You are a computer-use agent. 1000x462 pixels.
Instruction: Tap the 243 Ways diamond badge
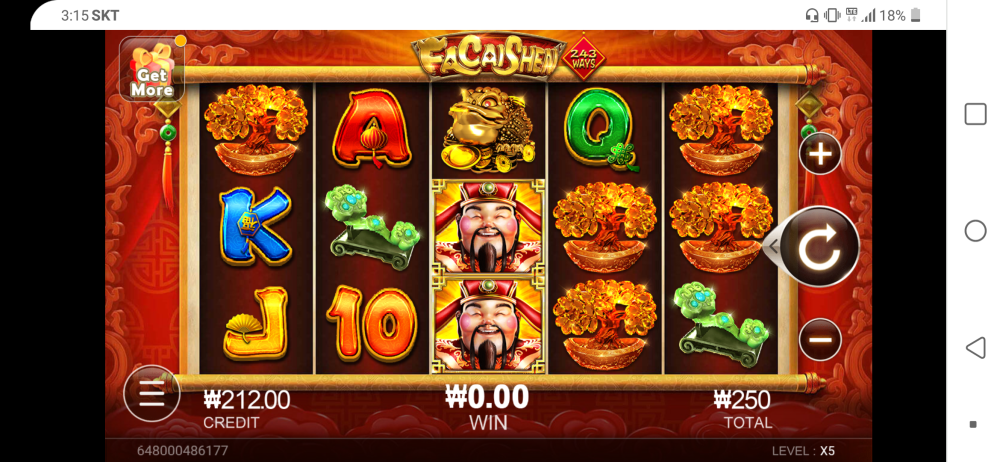point(583,57)
